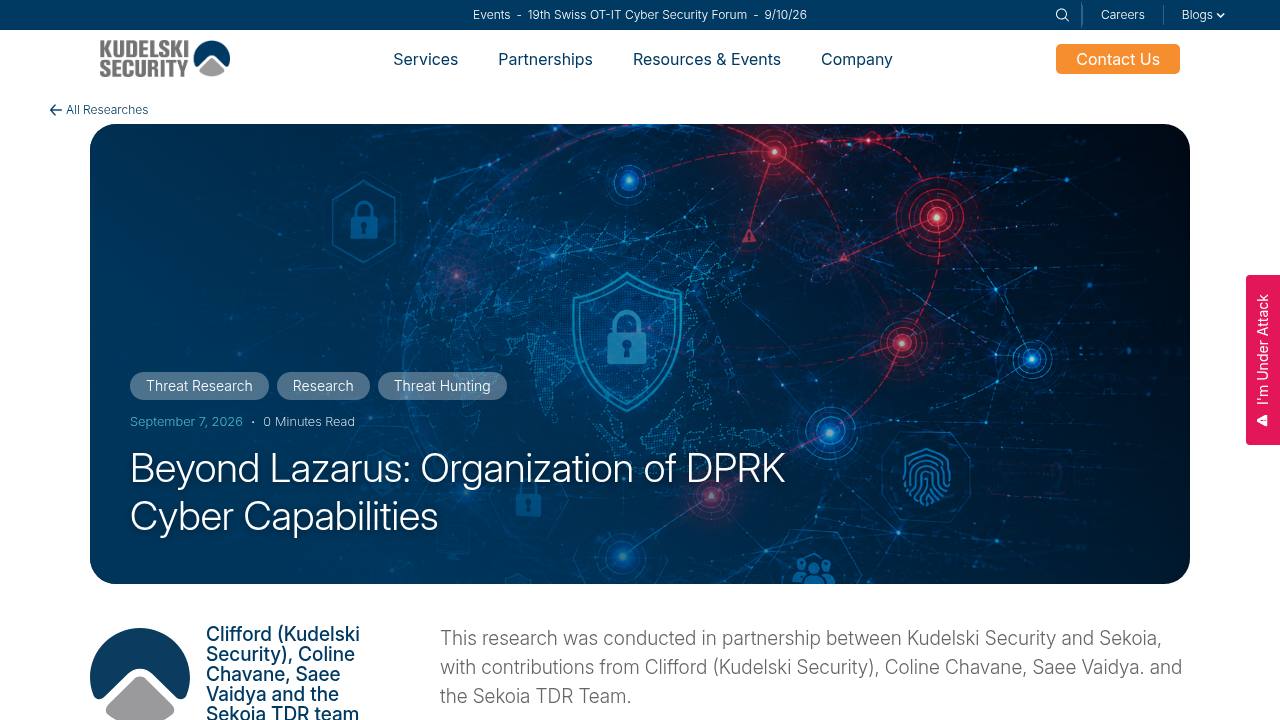Click the 0 Minutes Read text
1280x720 pixels.
(x=309, y=422)
